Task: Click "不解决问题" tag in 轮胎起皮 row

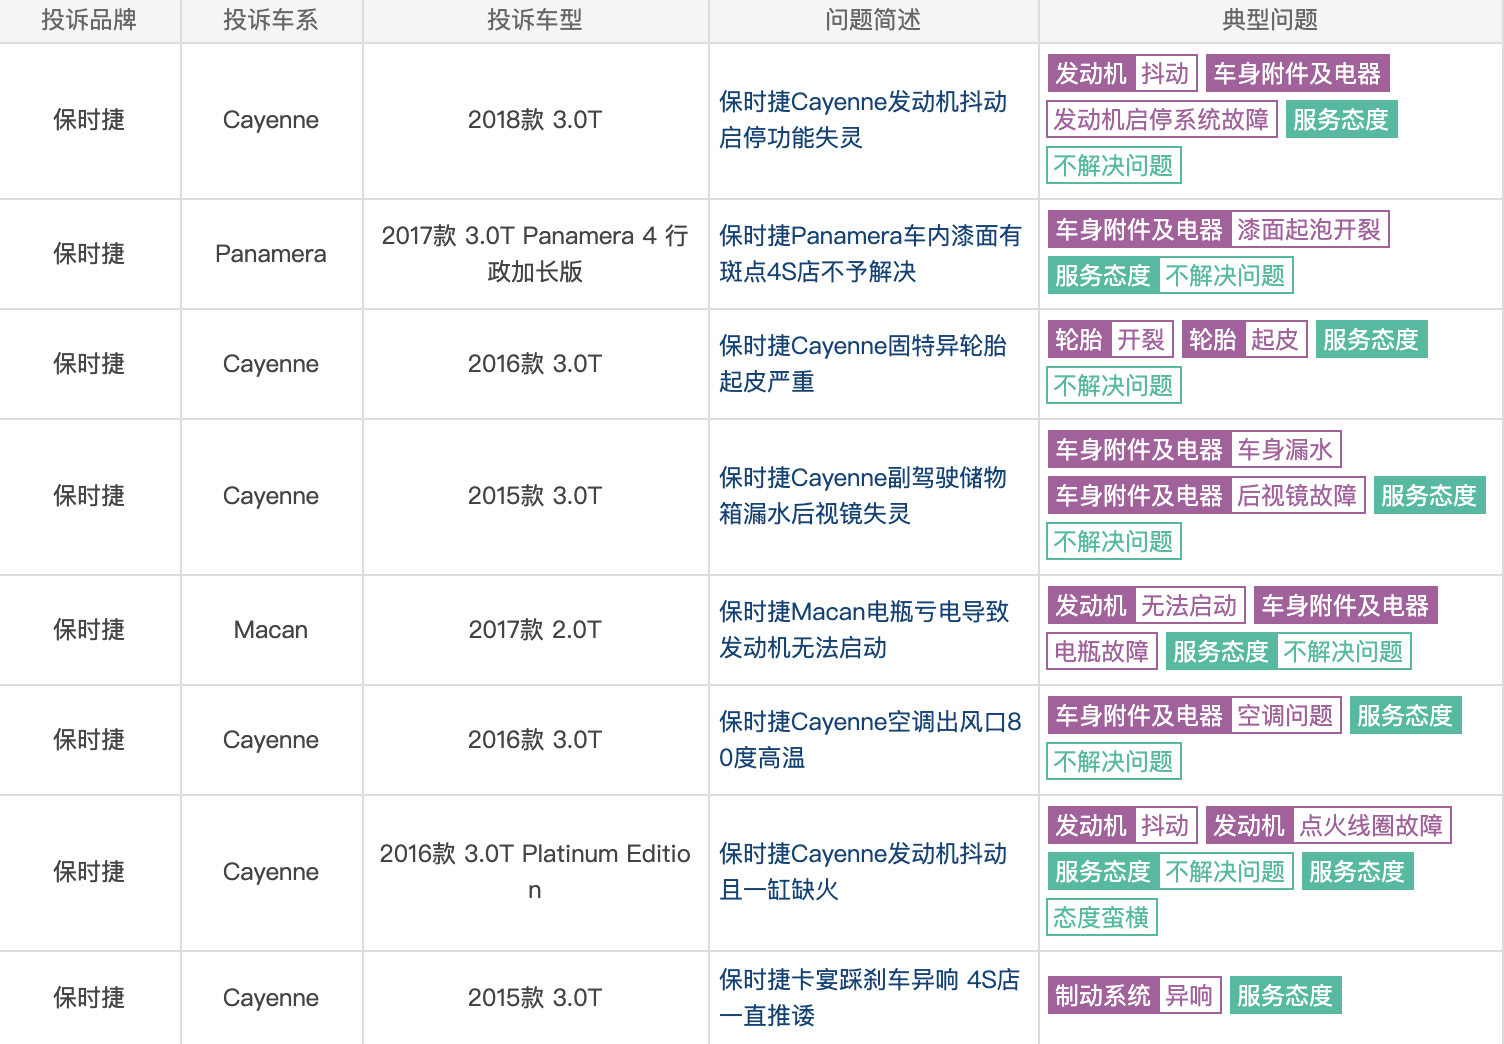Action: pyautogui.click(x=1114, y=386)
